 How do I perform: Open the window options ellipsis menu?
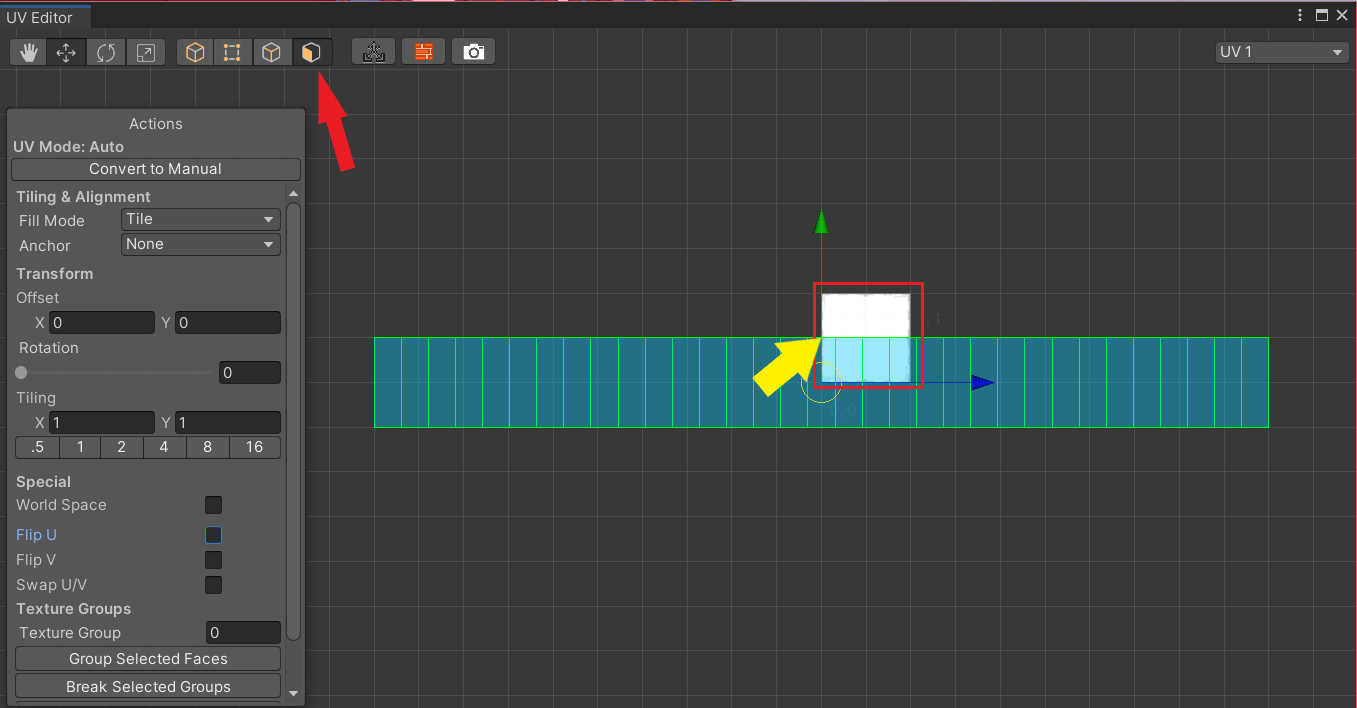(x=1298, y=15)
